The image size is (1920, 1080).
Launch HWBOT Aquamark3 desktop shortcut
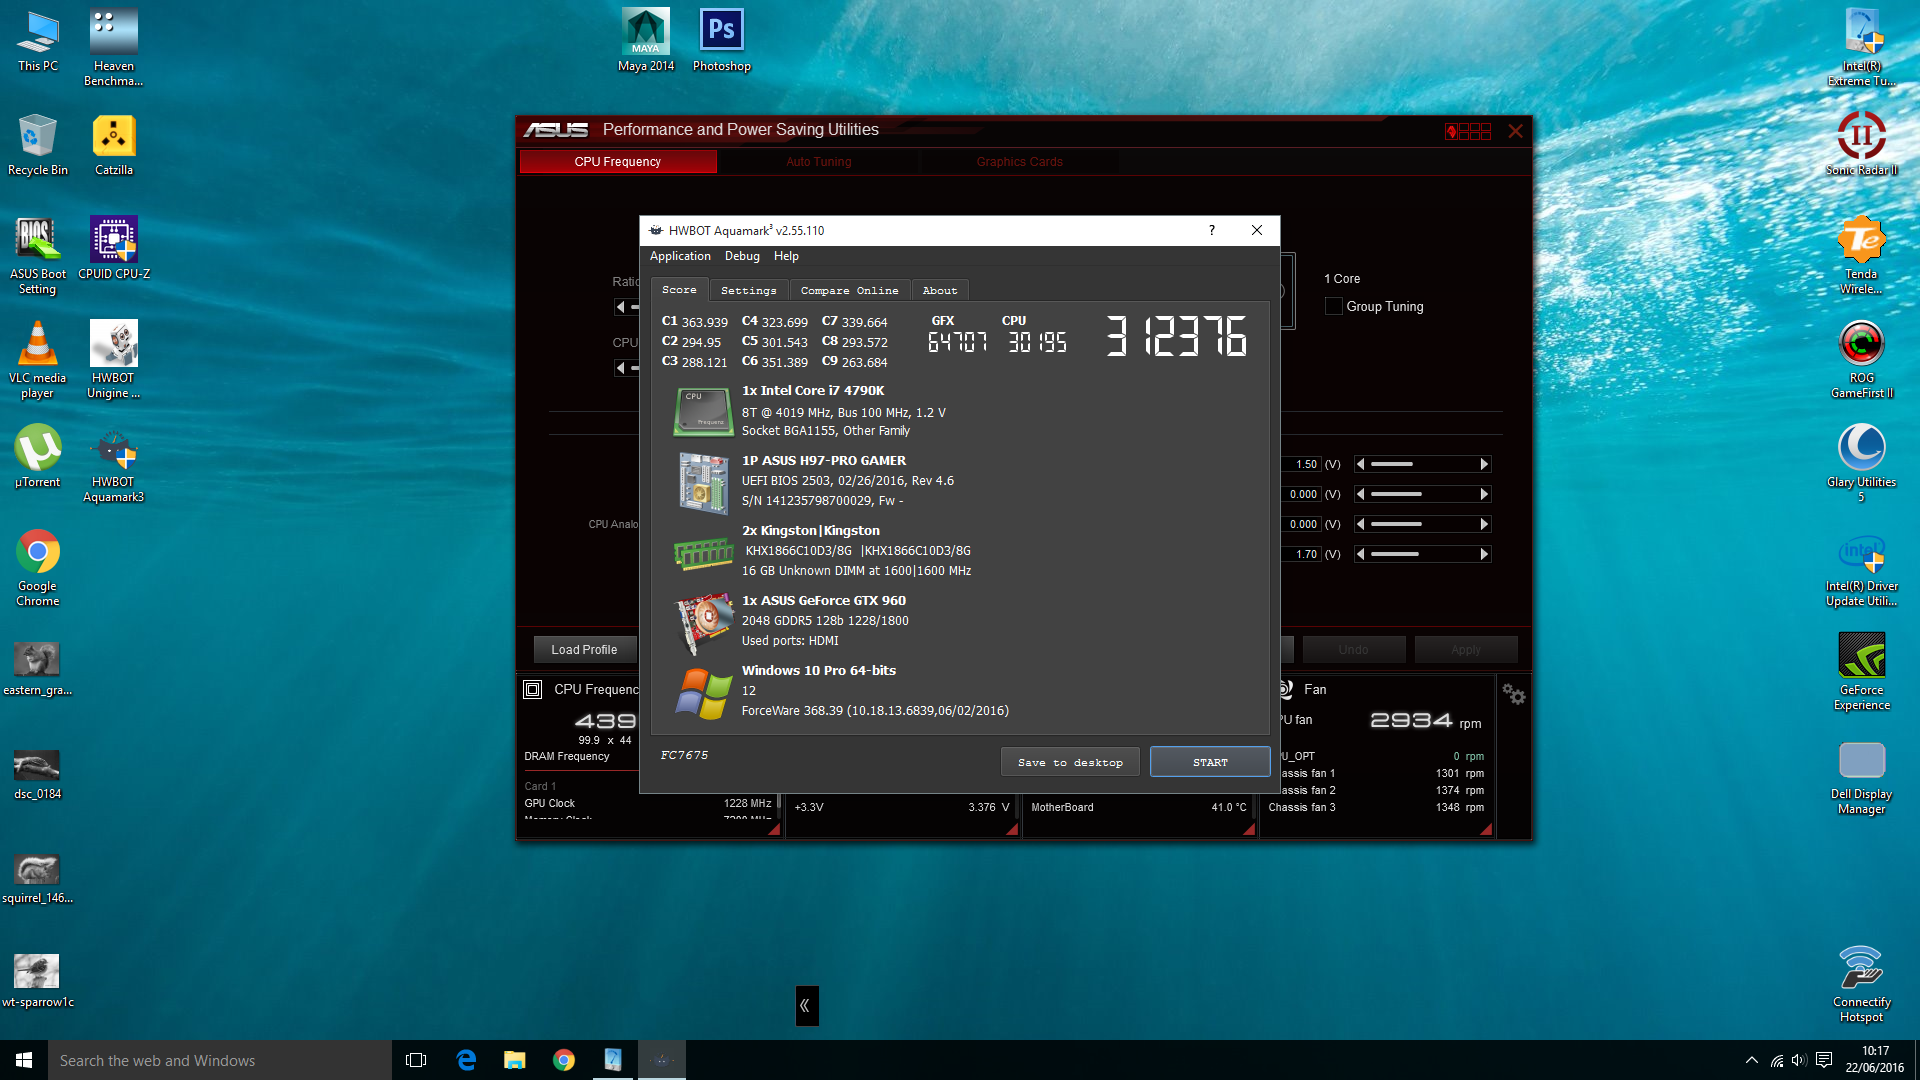click(113, 465)
